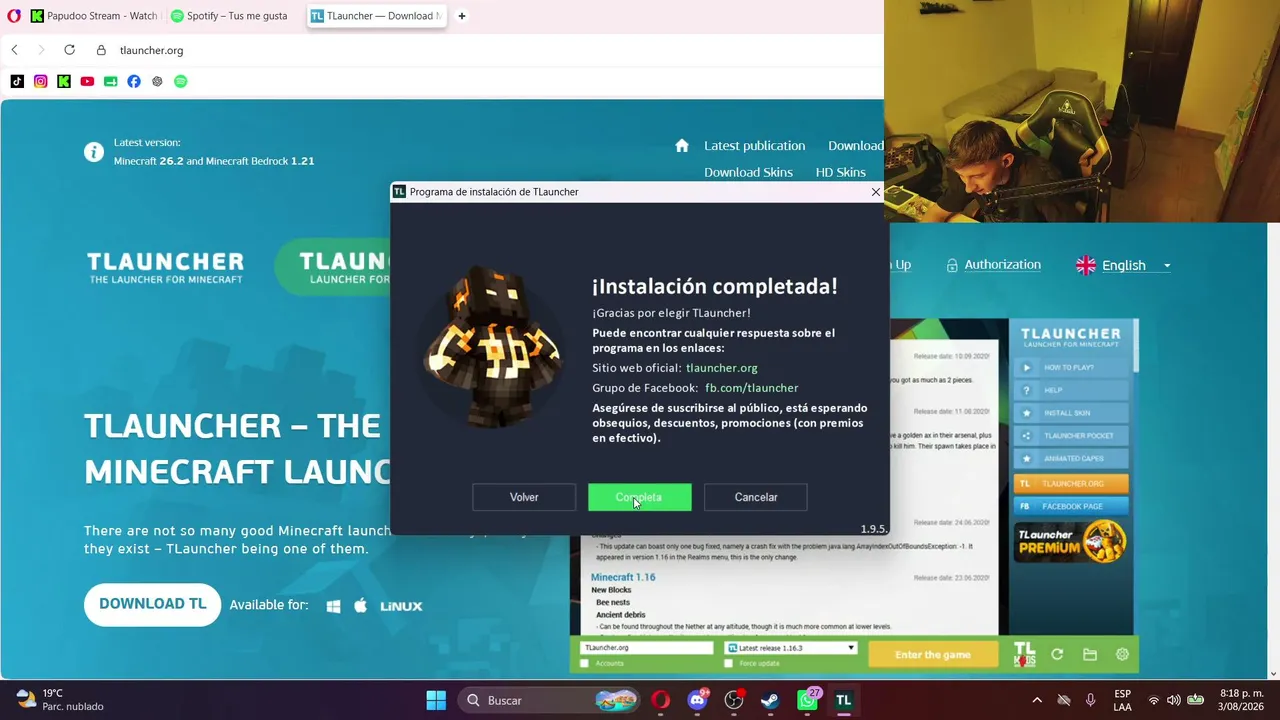Open the Kick bookmark in bookmarks bar
Image resolution: width=1280 pixels, height=720 pixels.
[64, 81]
